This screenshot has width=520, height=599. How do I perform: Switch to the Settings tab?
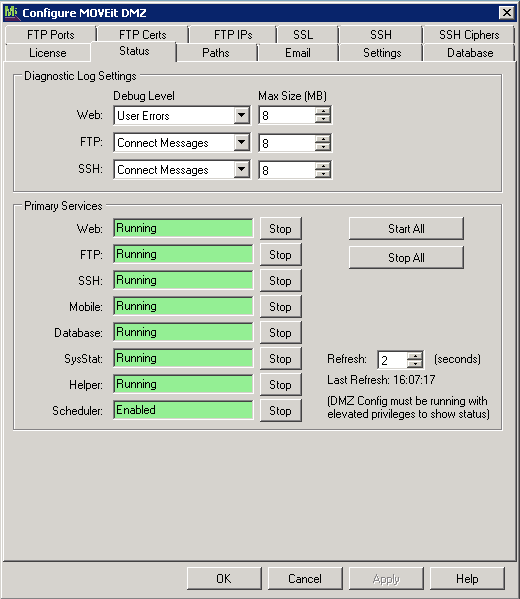pyautogui.click(x=382, y=53)
